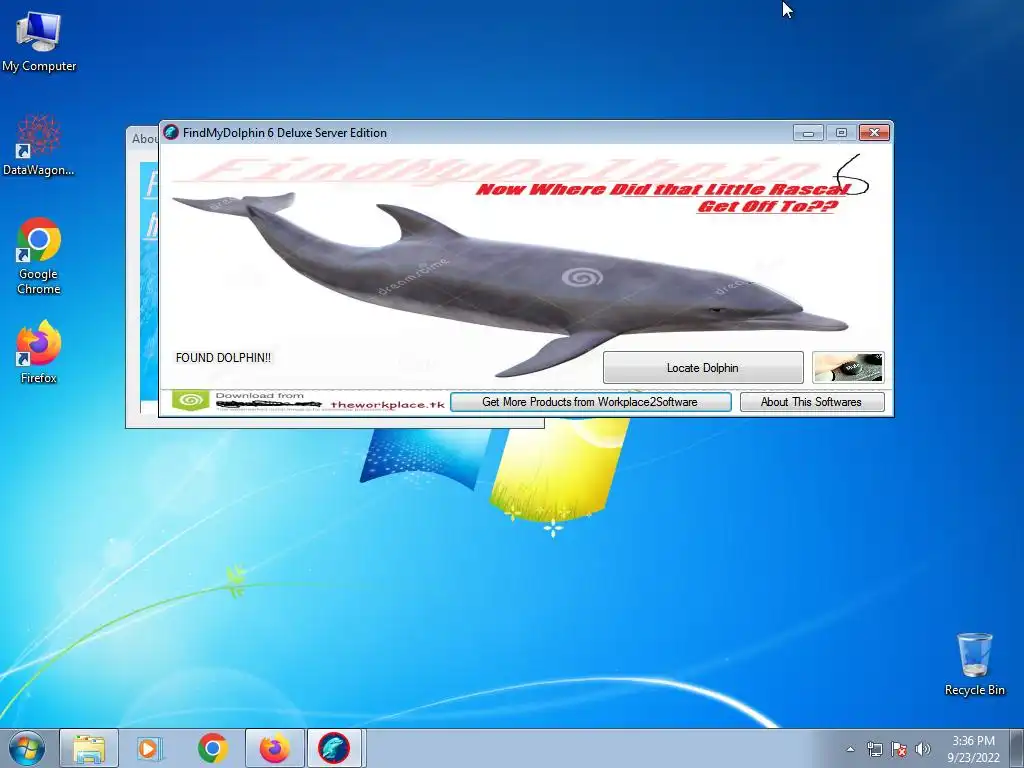Open theworkplace.tk link in banner
Image resolution: width=1024 pixels, height=768 pixels.
click(x=387, y=404)
